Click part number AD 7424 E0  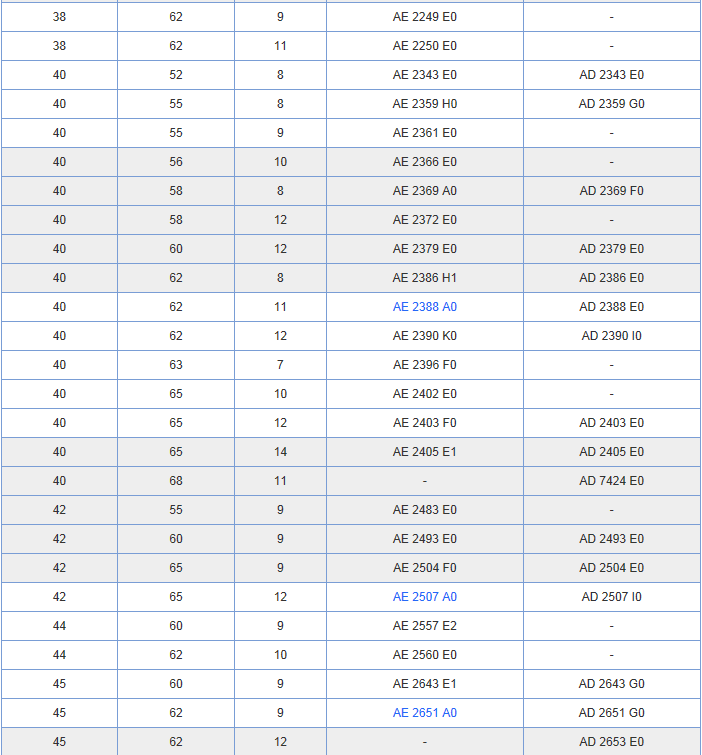coord(611,481)
